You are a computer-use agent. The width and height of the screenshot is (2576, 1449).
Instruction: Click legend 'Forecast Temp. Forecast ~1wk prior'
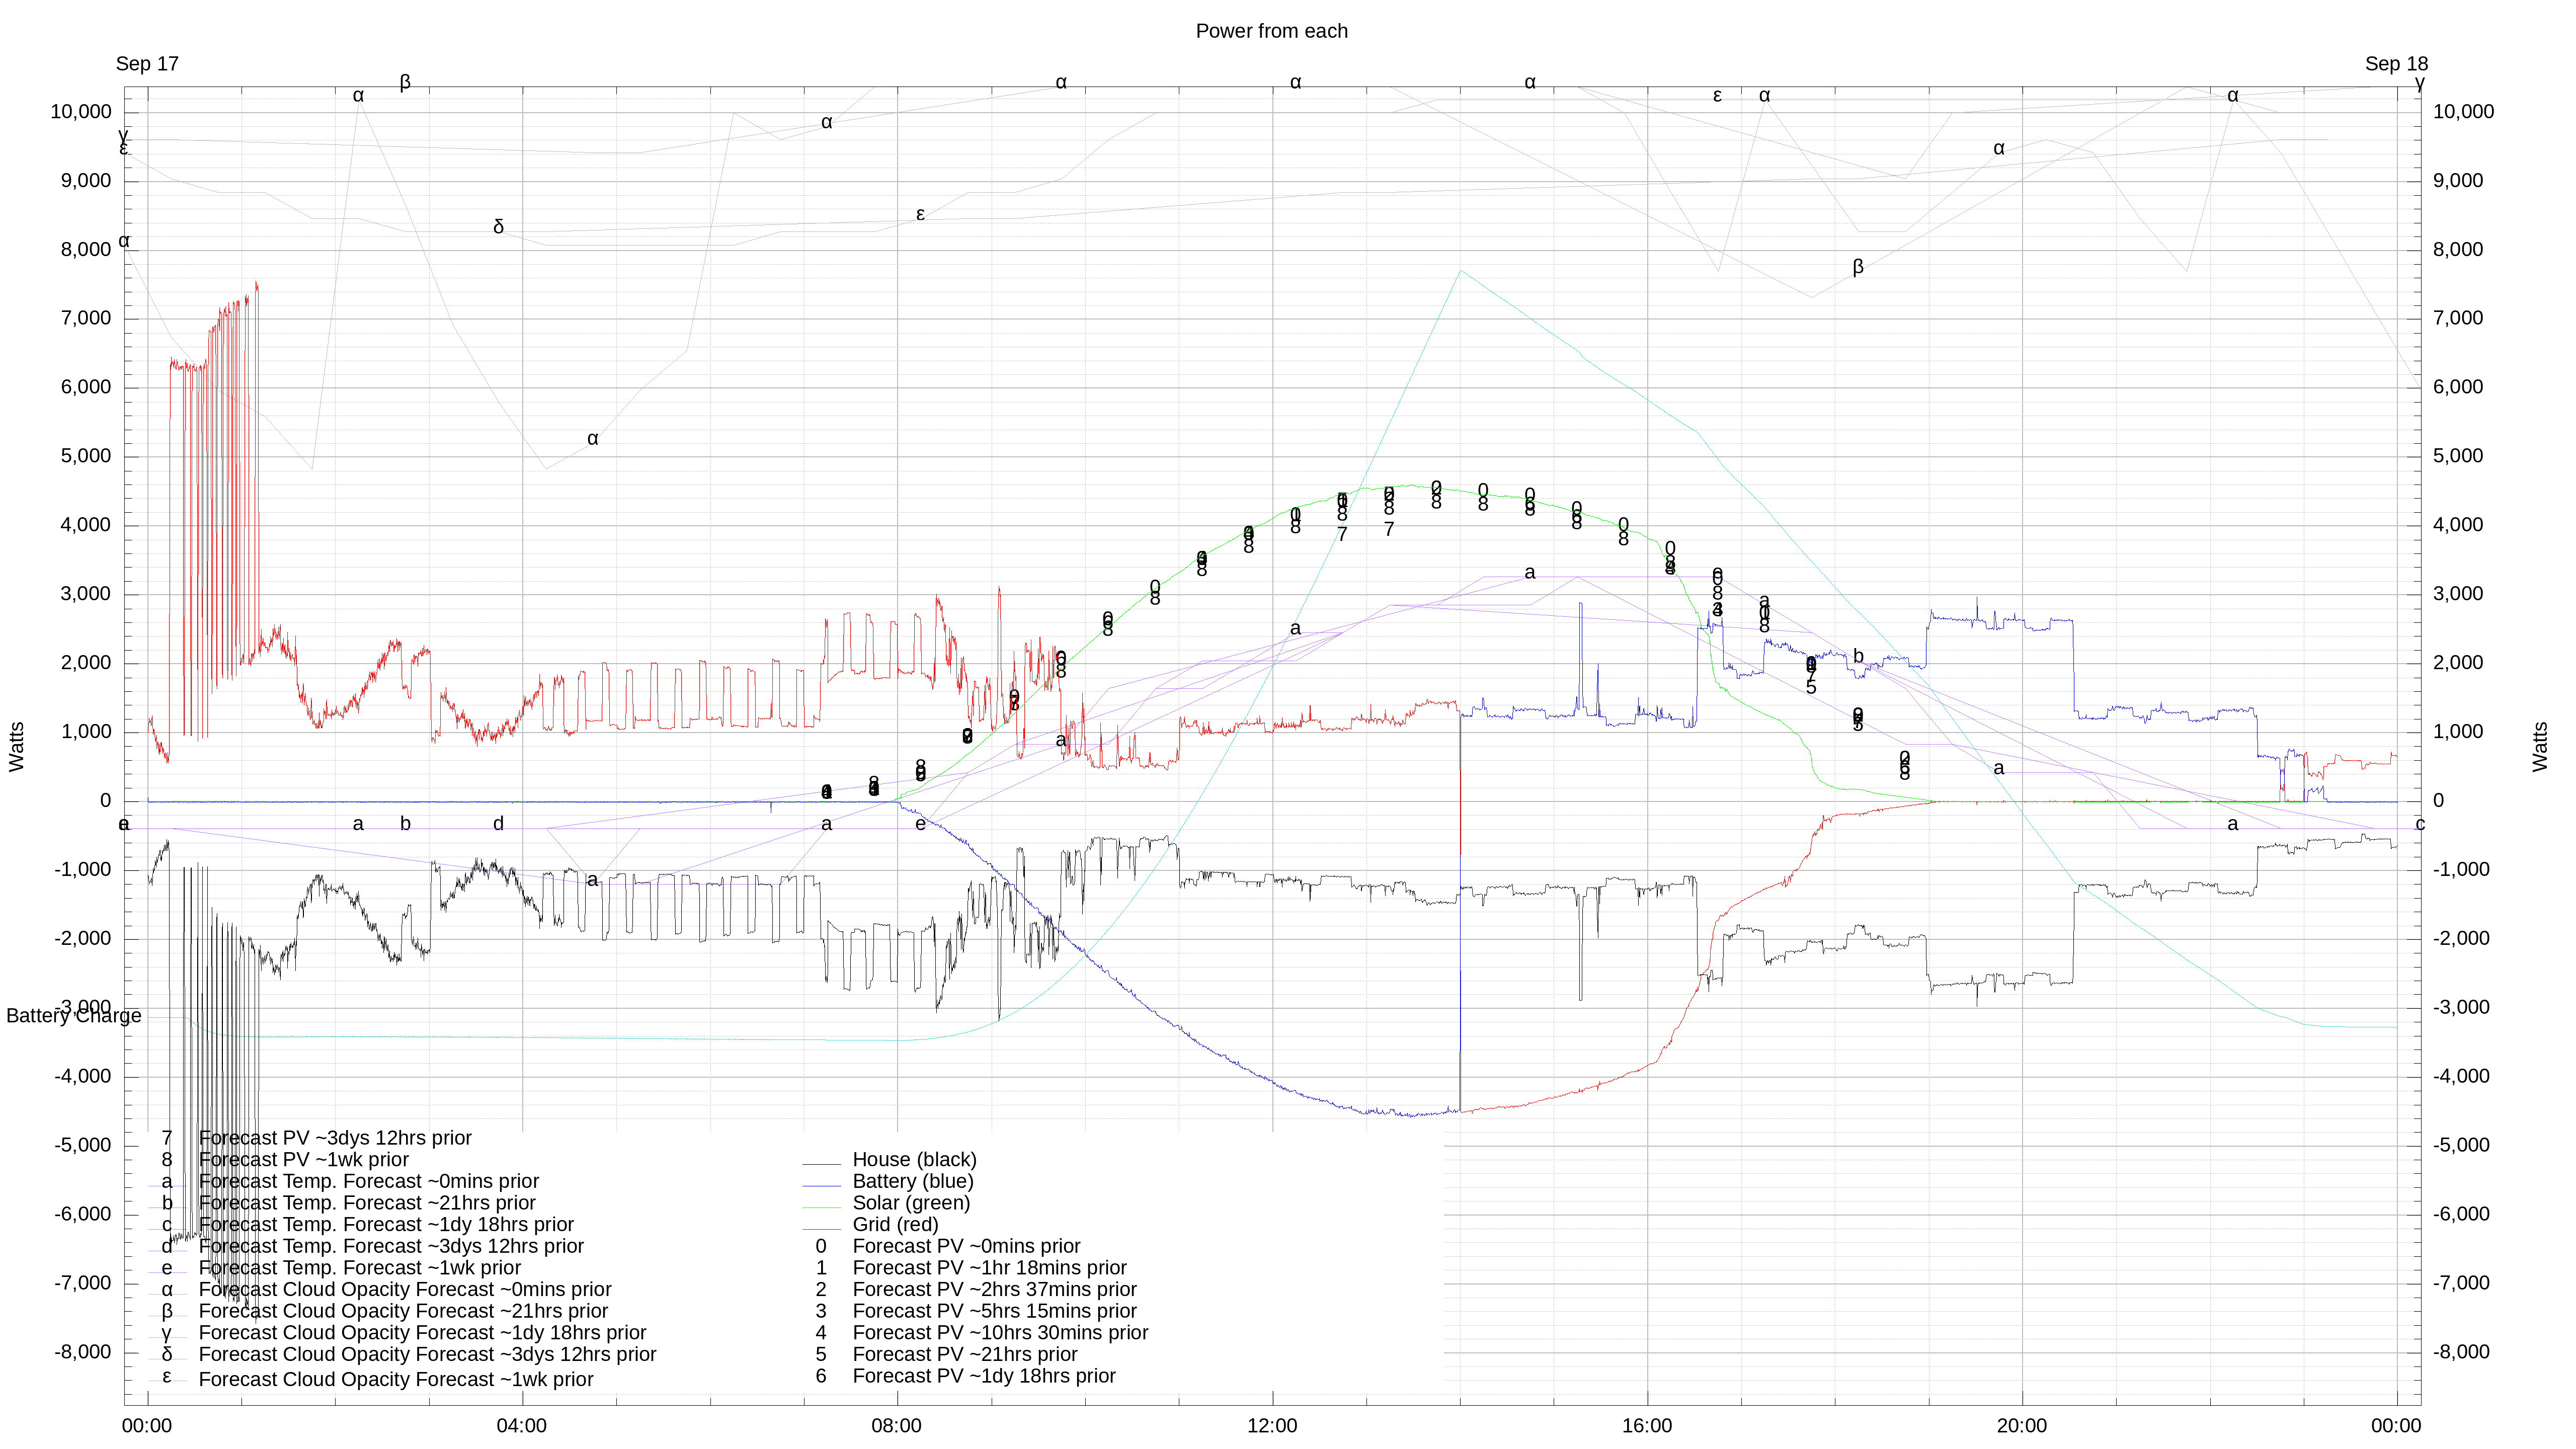tap(360, 1268)
